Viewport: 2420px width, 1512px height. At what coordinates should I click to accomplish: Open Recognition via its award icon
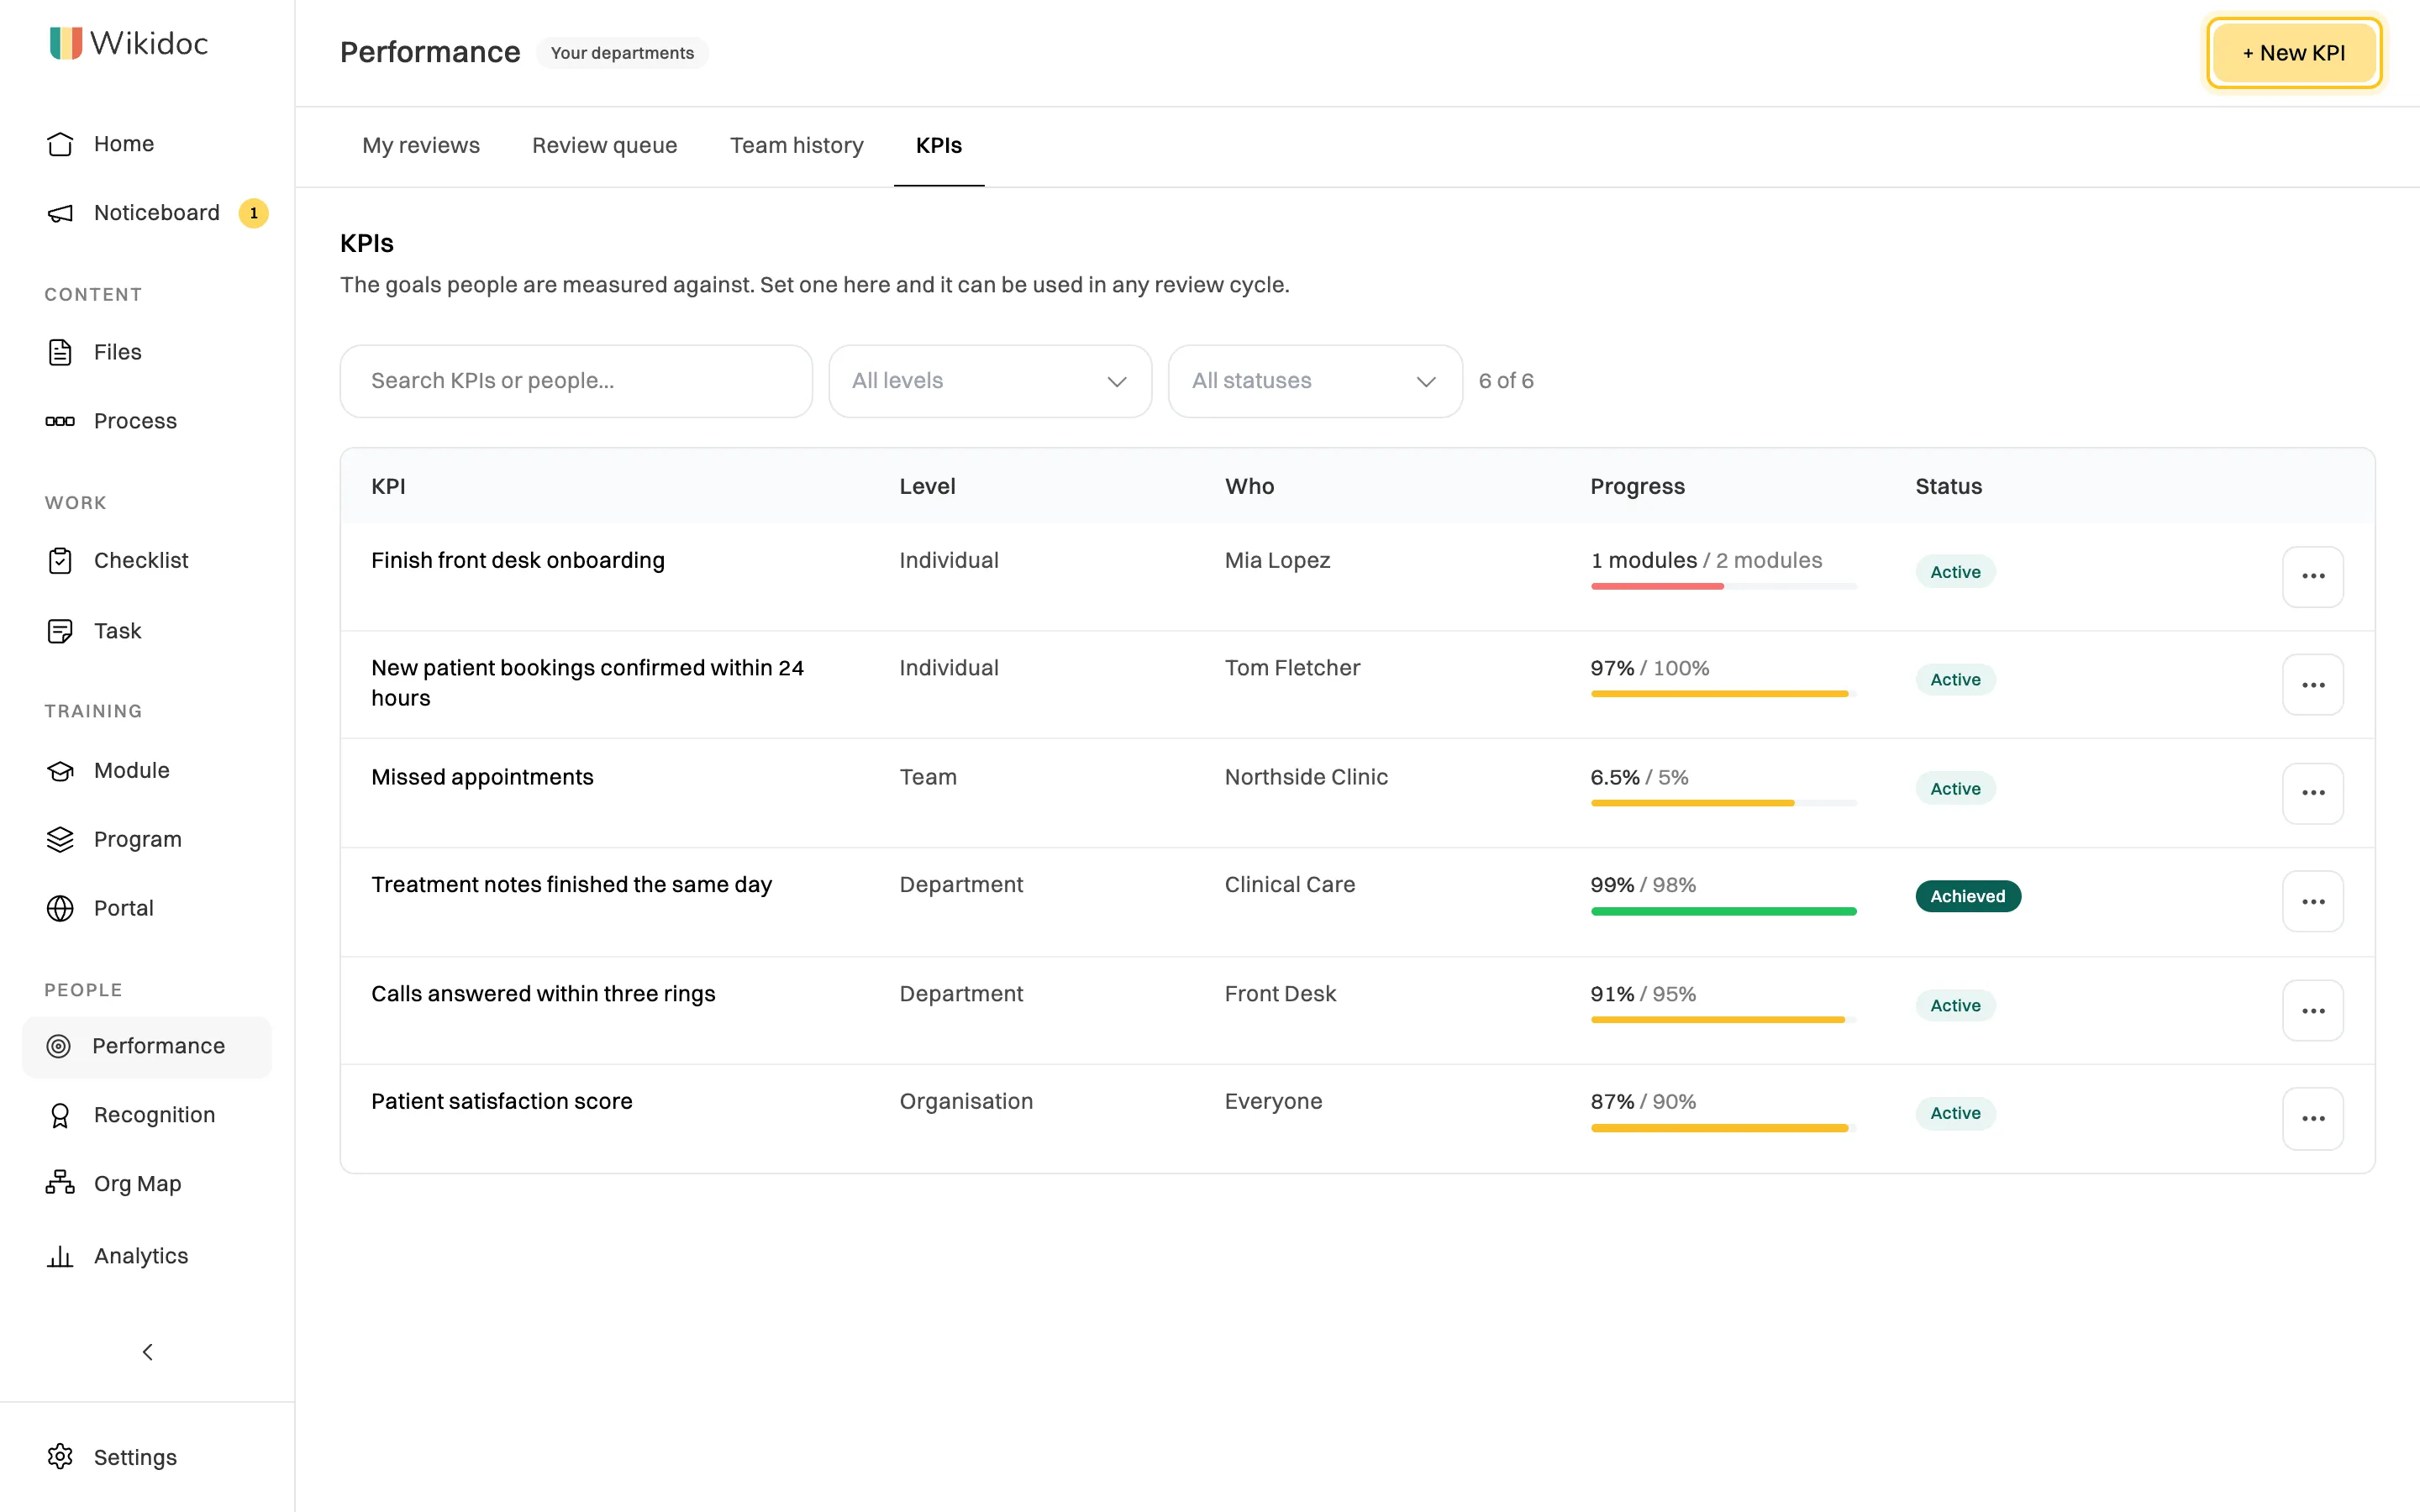coord(60,1115)
